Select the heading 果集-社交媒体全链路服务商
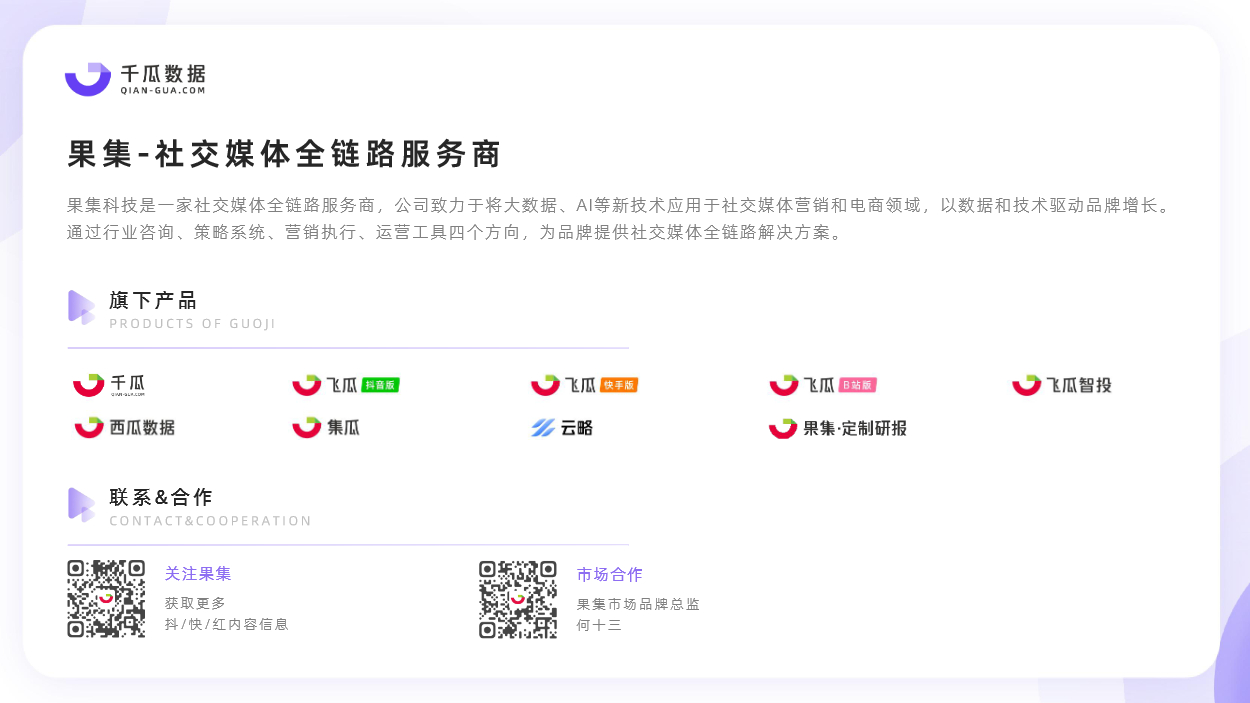 click(284, 154)
